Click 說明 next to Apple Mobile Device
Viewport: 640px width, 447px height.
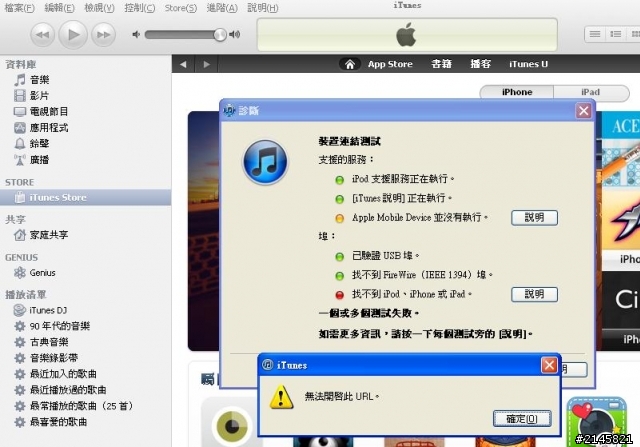coord(534,218)
